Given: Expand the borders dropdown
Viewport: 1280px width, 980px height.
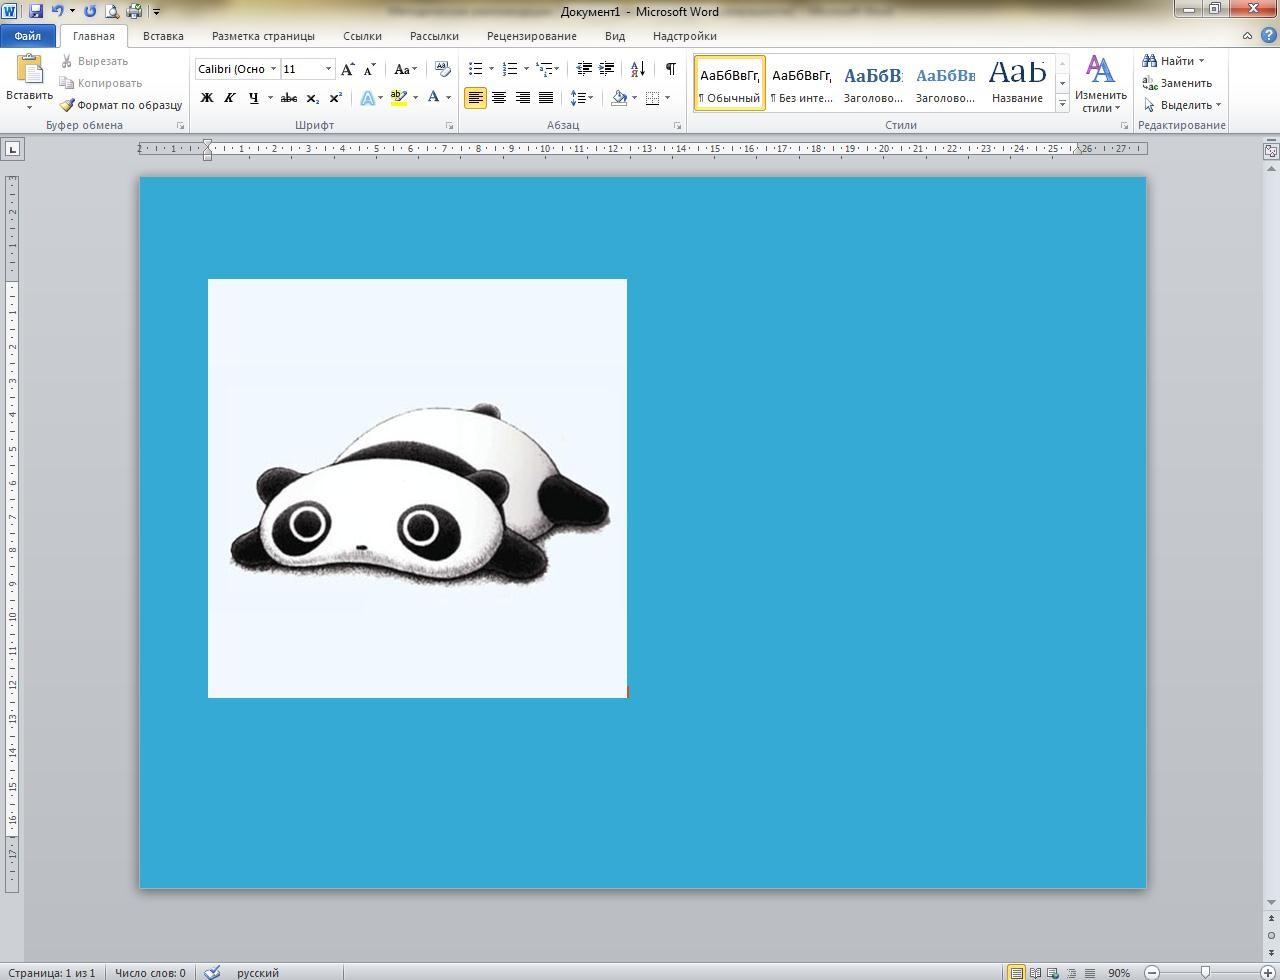Looking at the screenshot, I should tap(668, 98).
